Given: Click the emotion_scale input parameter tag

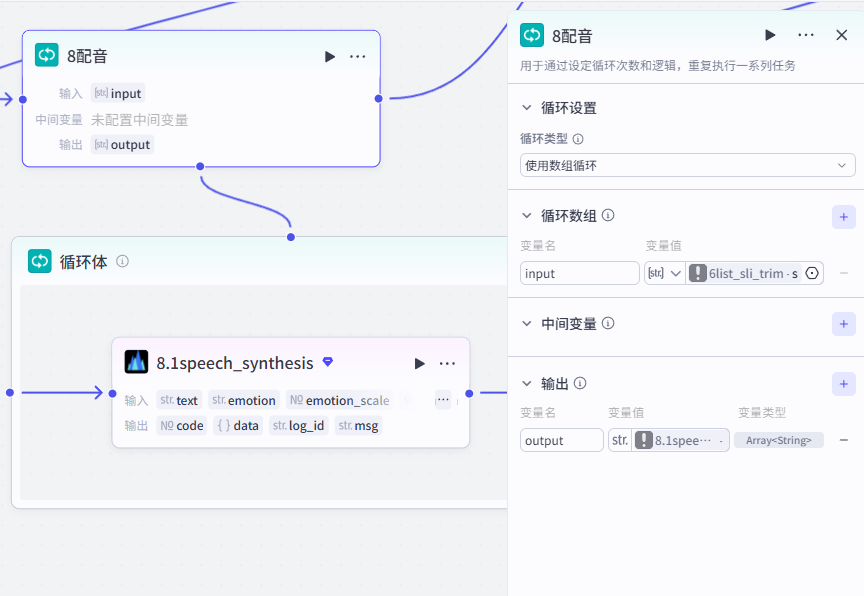Looking at the screenshot, I should pyautogui.click(x=339, y=400).
